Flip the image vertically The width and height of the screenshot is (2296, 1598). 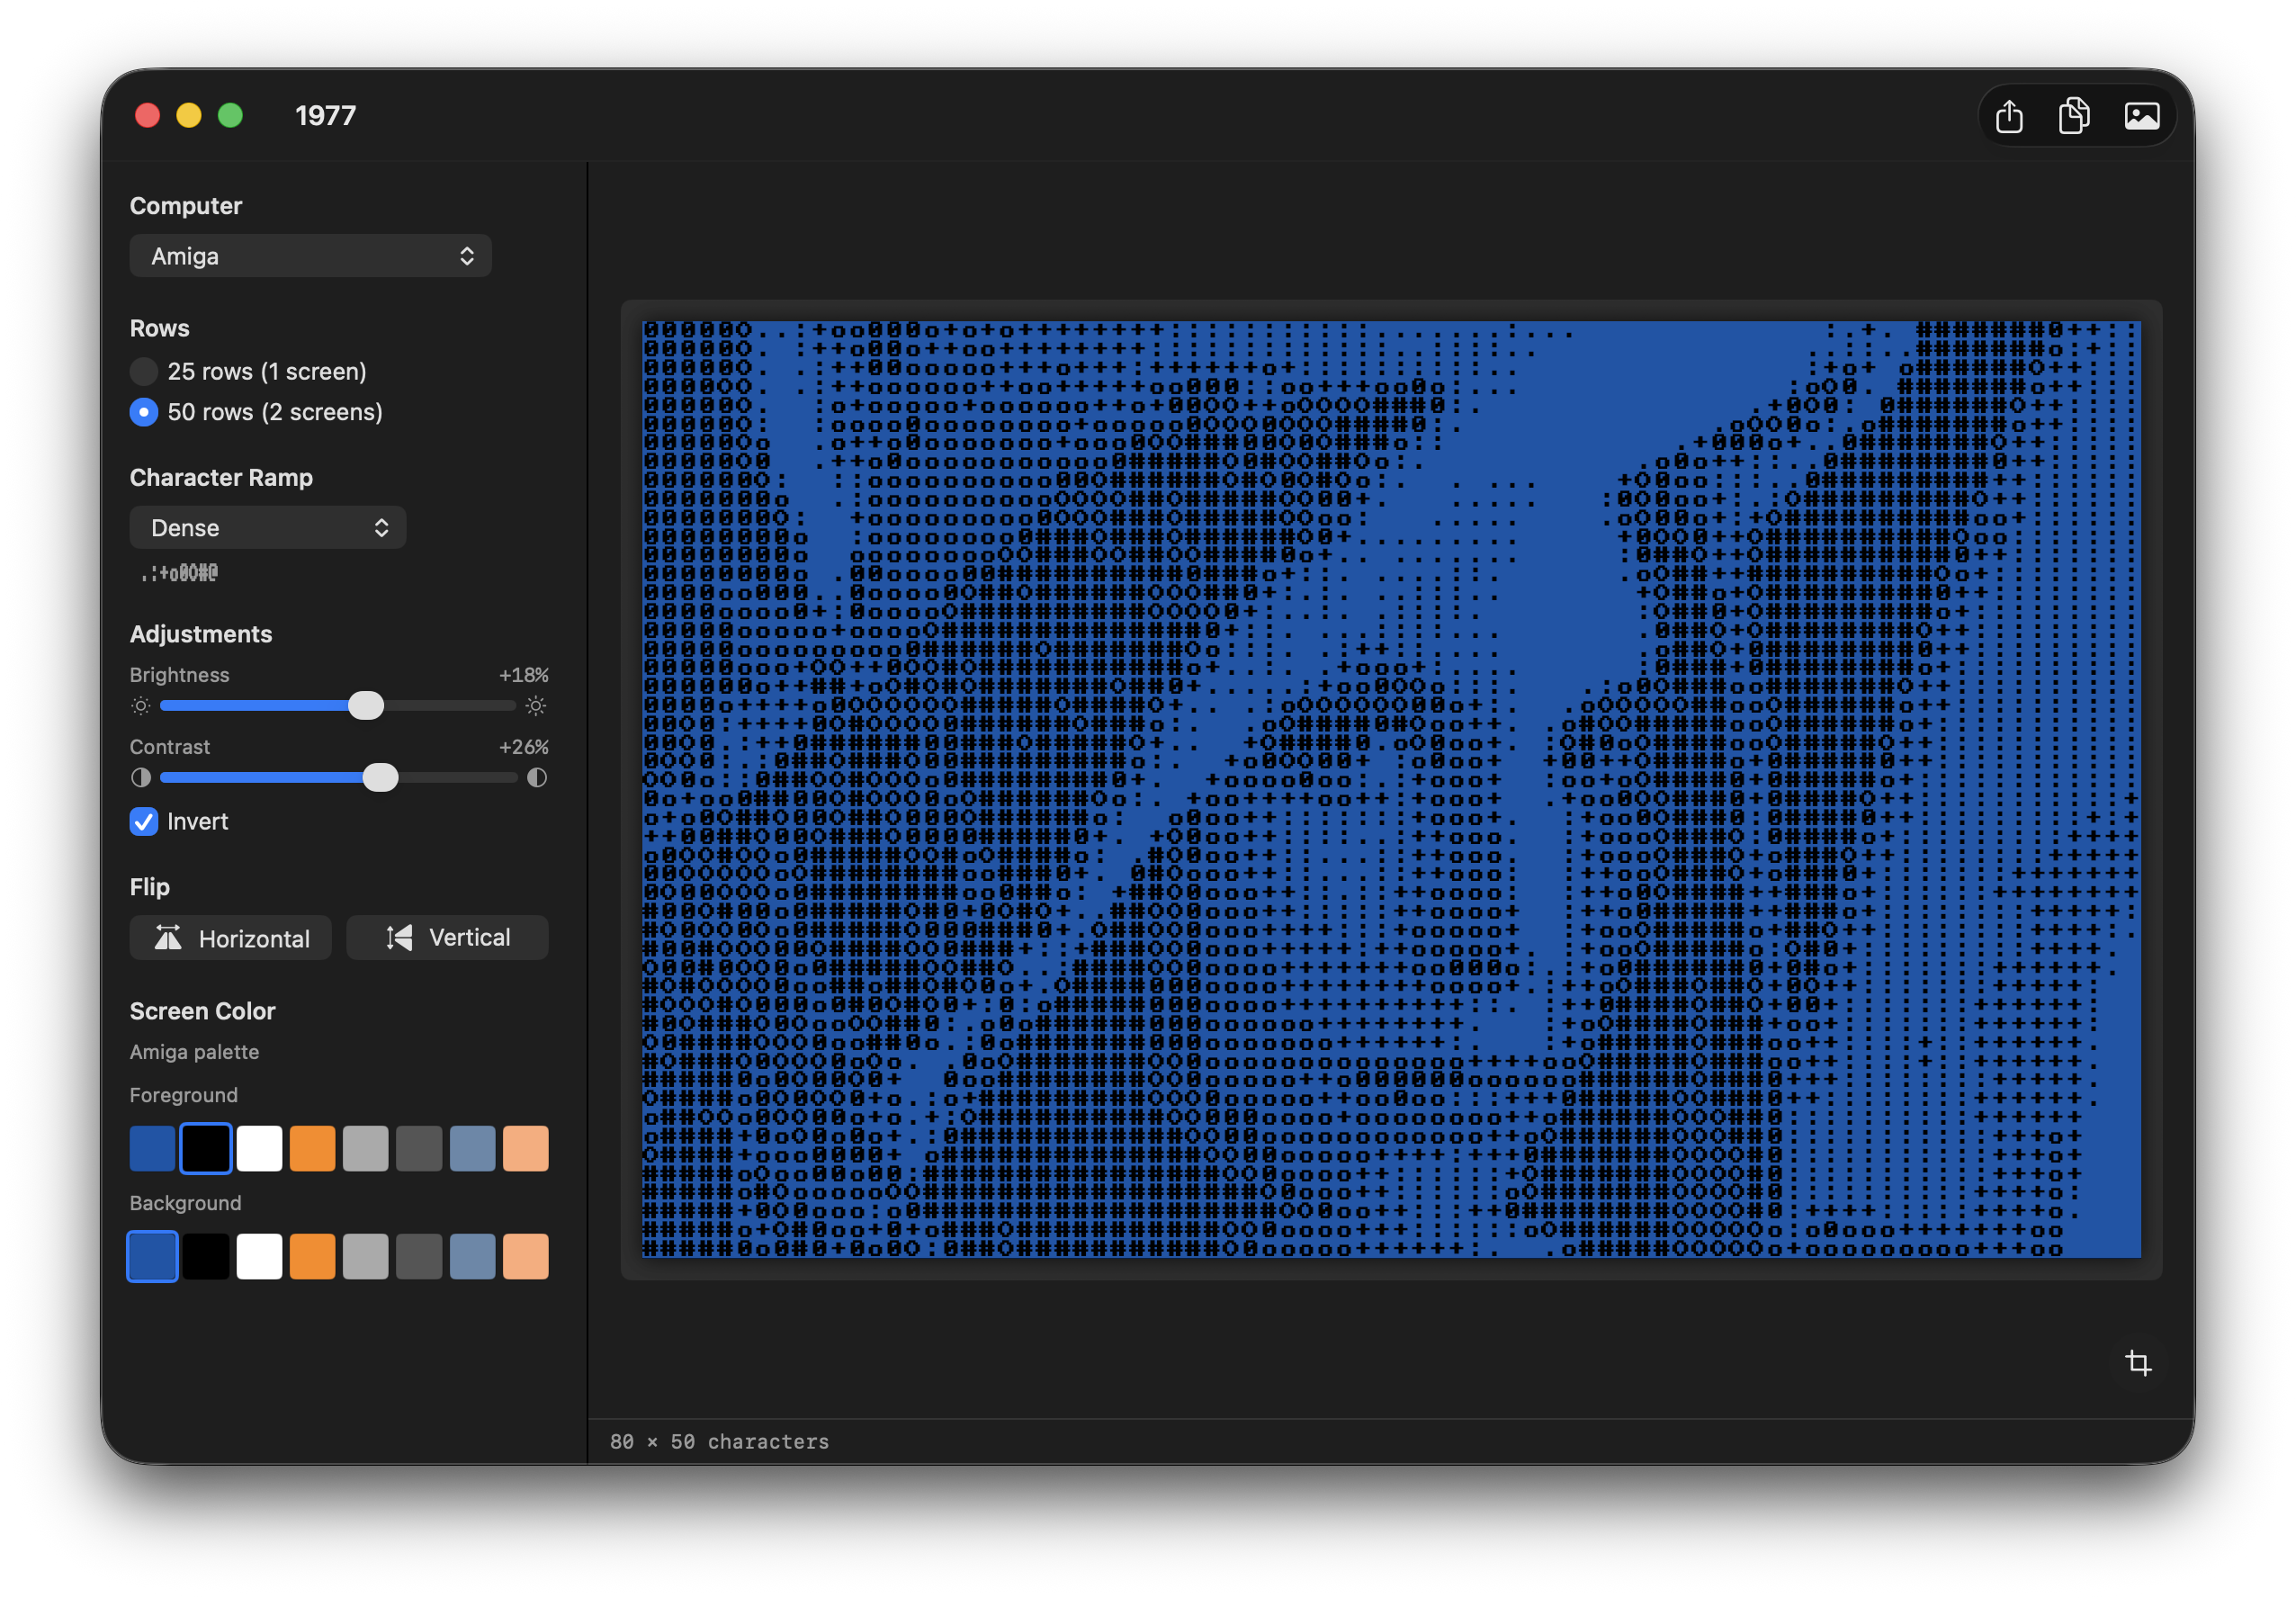coord(447,938)
